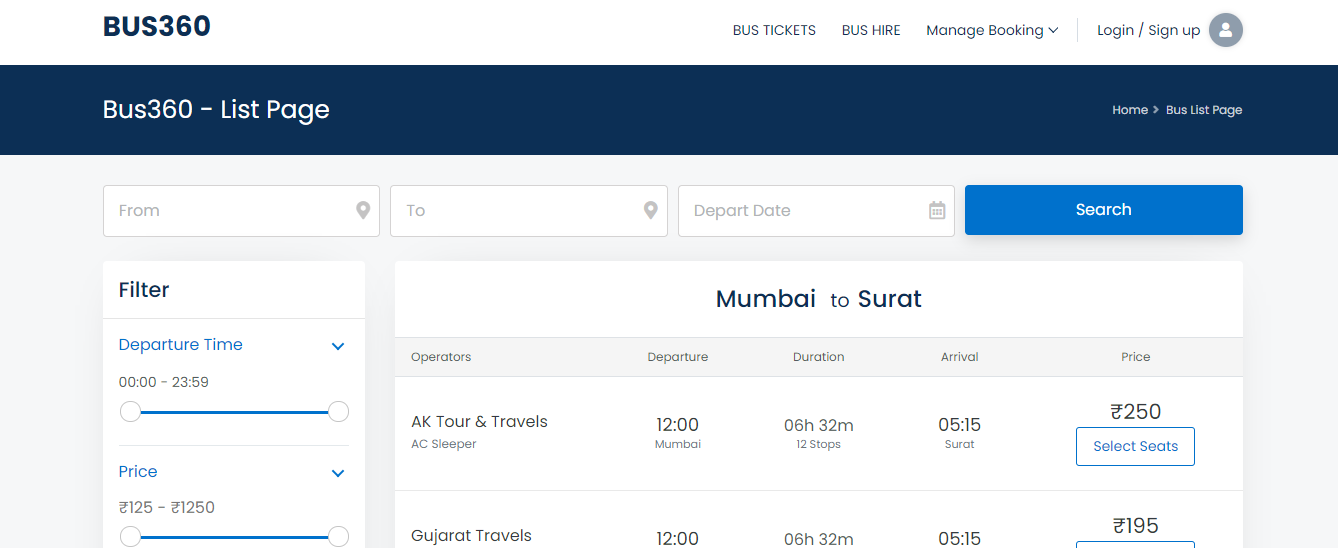Follow the Home breadcrumb link
Viewport: 1338px width, 548px height.
click(1130, 110)
